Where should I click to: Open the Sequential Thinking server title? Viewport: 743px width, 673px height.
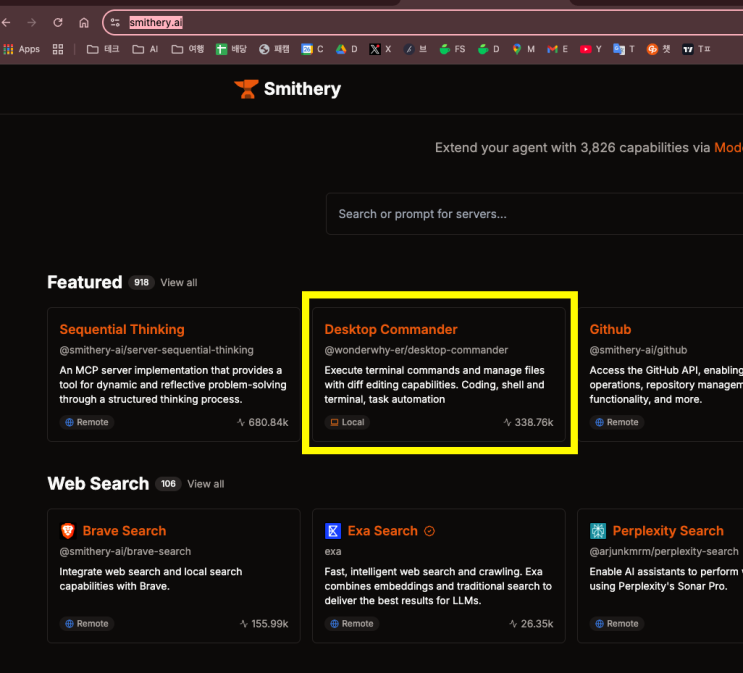[x=122, y=329]
